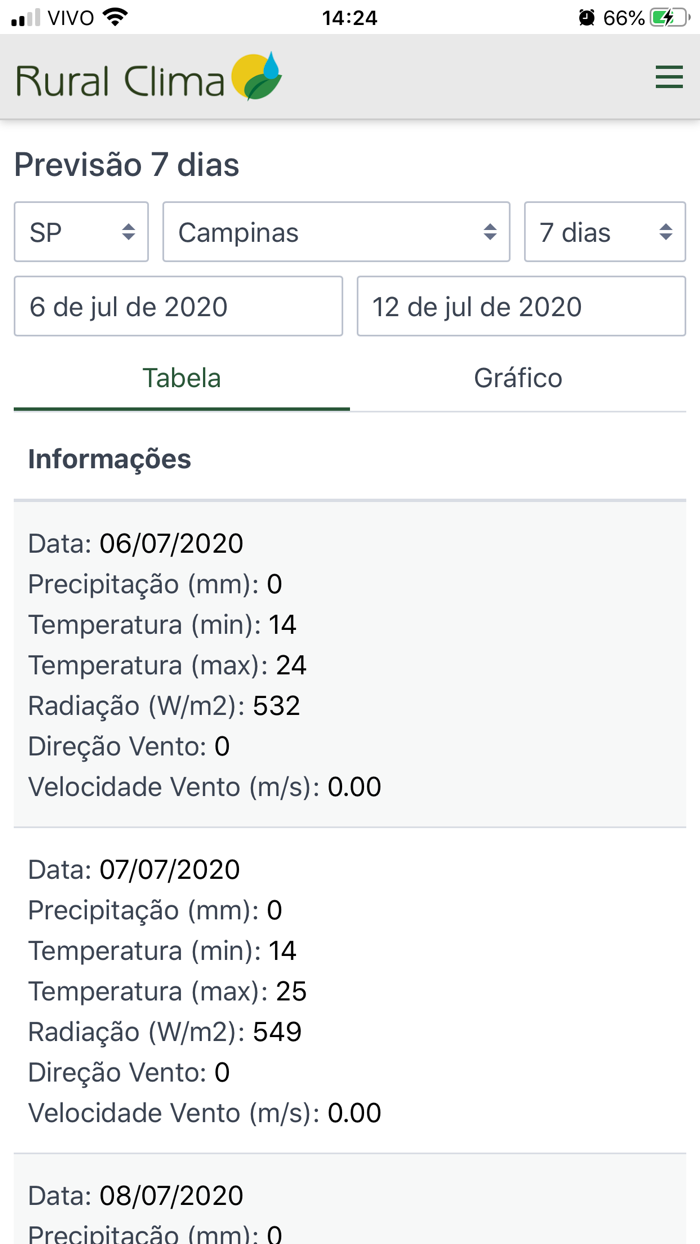Image resolution: width=700 pixels, height=1244 pixels.
Task: Open the start date field 6 de jul
Action: pos(177,306)
